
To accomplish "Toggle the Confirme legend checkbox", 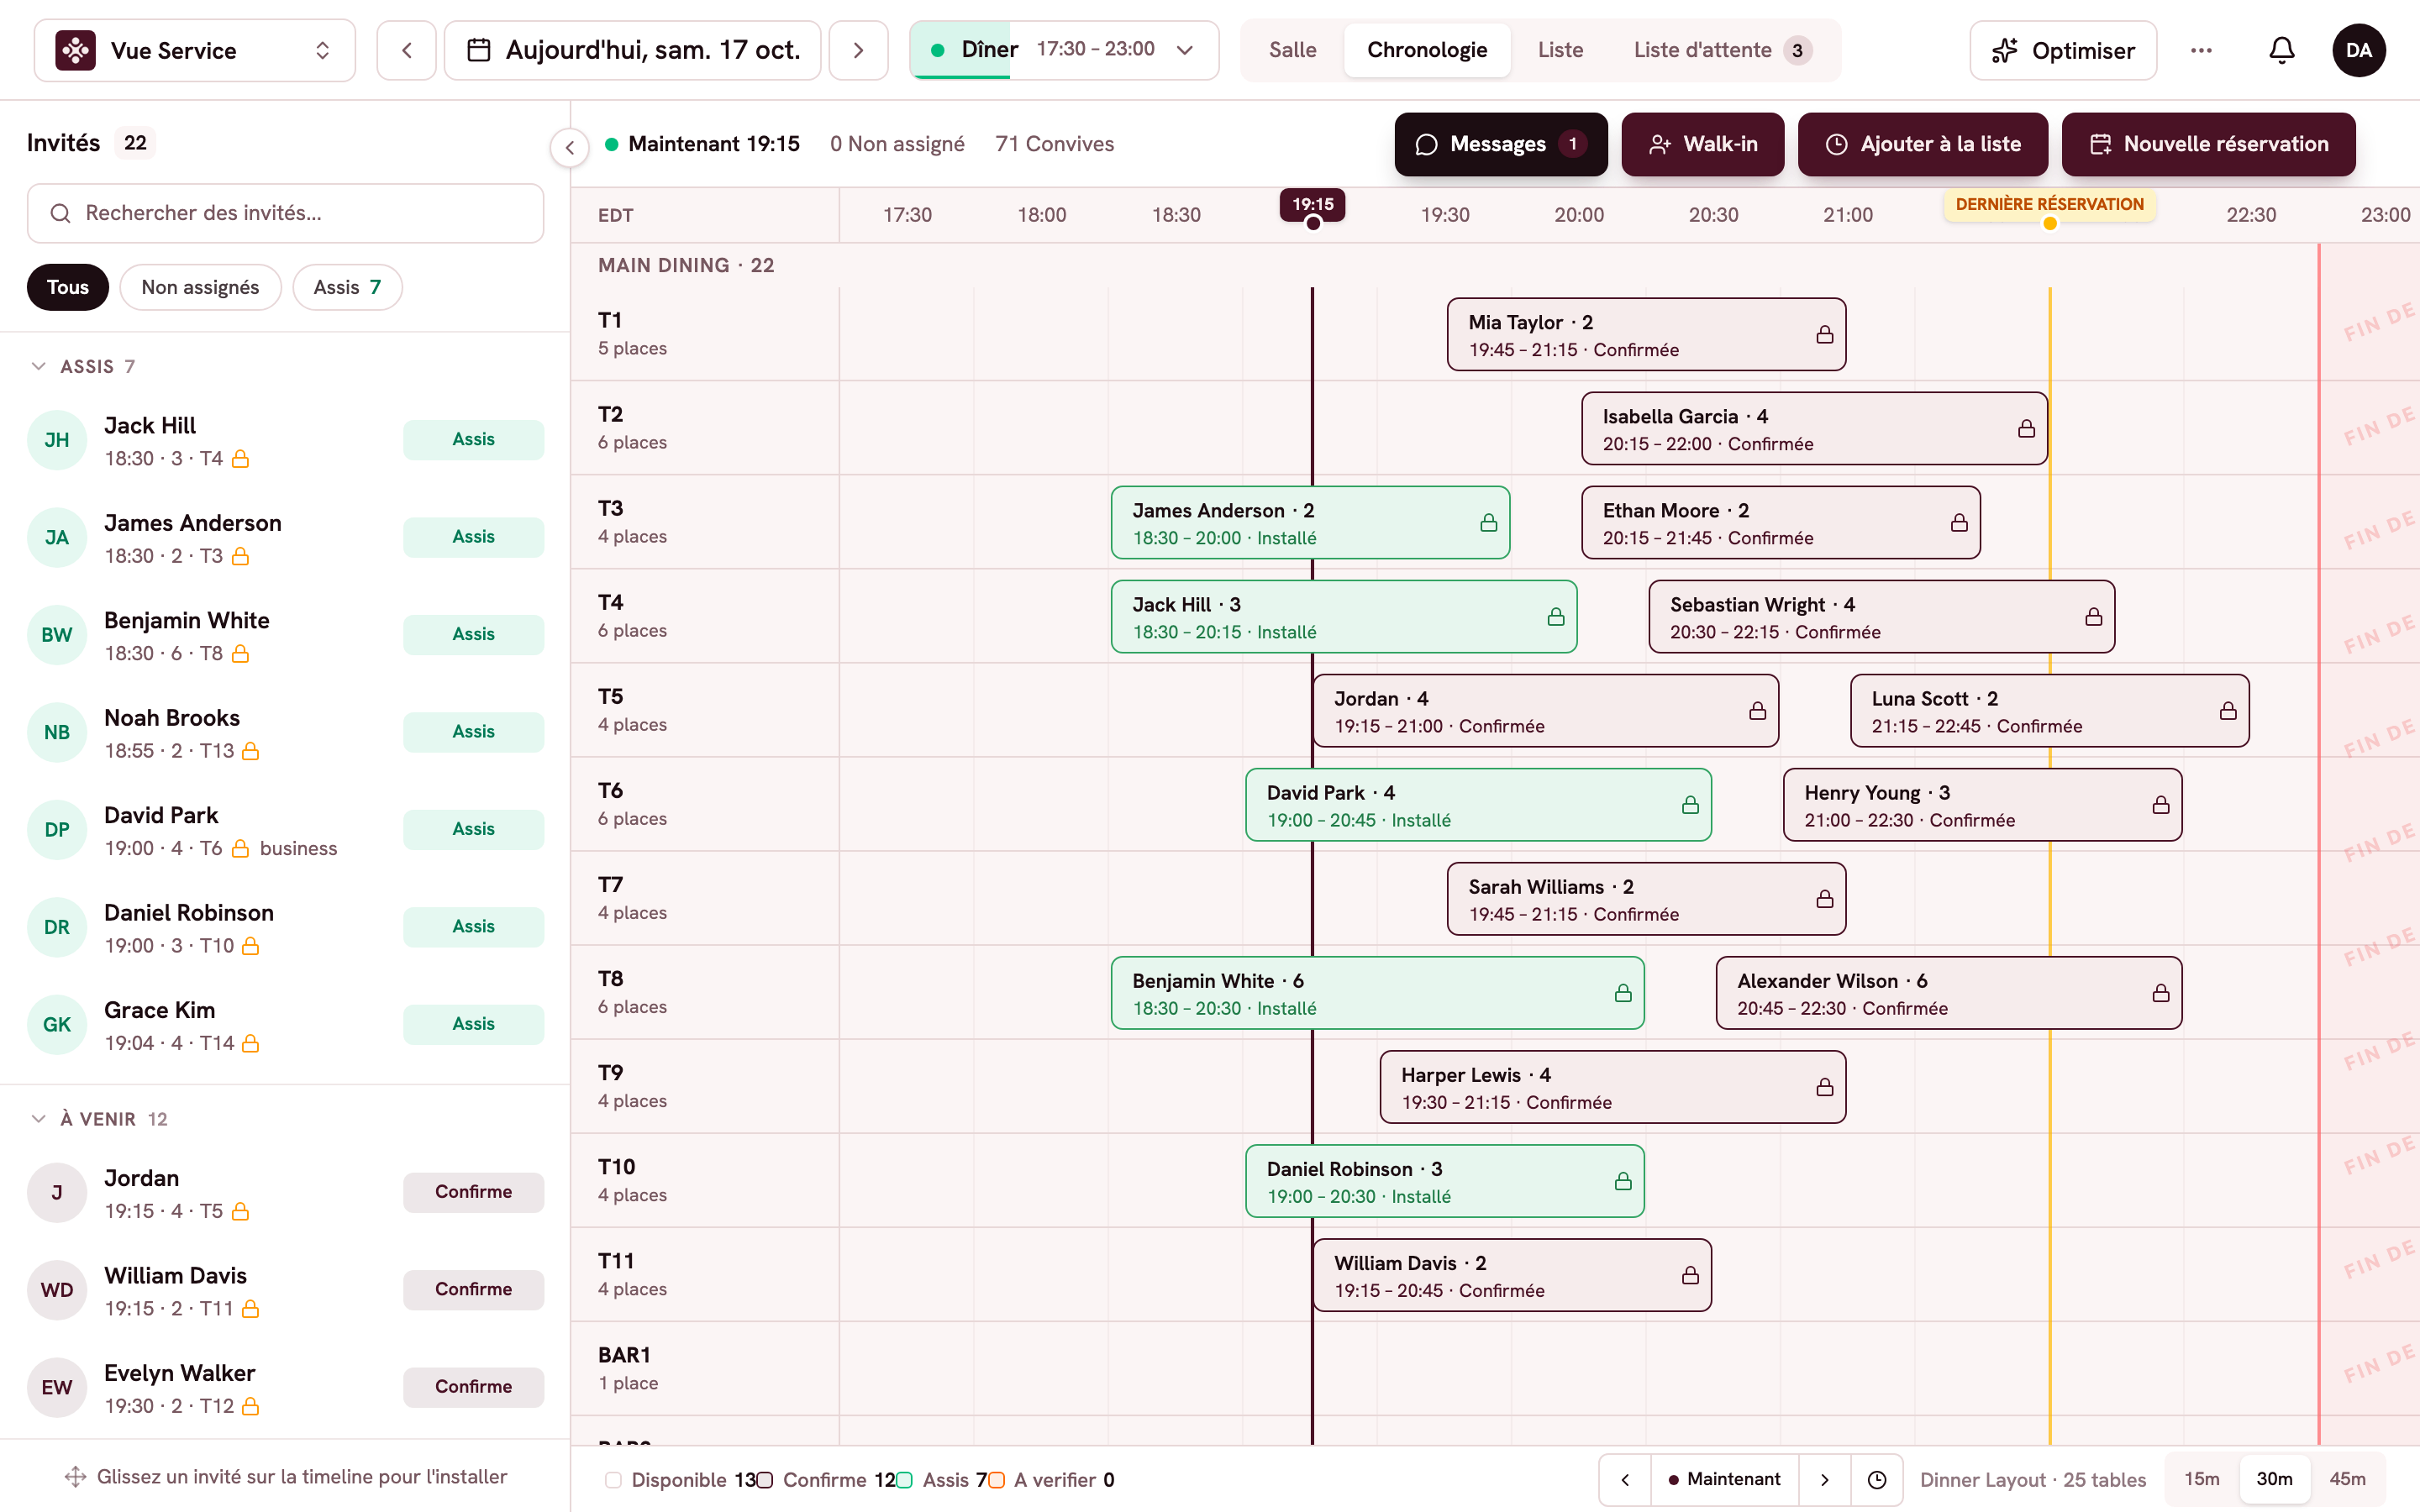I will 765,1480.
